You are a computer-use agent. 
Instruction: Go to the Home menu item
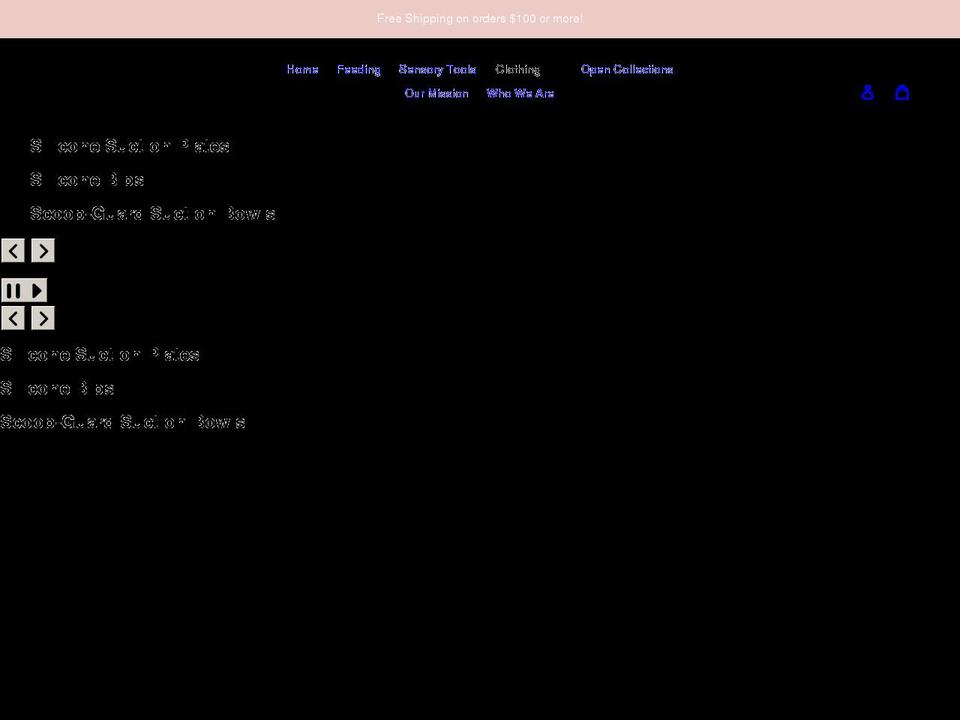point(302,69)
